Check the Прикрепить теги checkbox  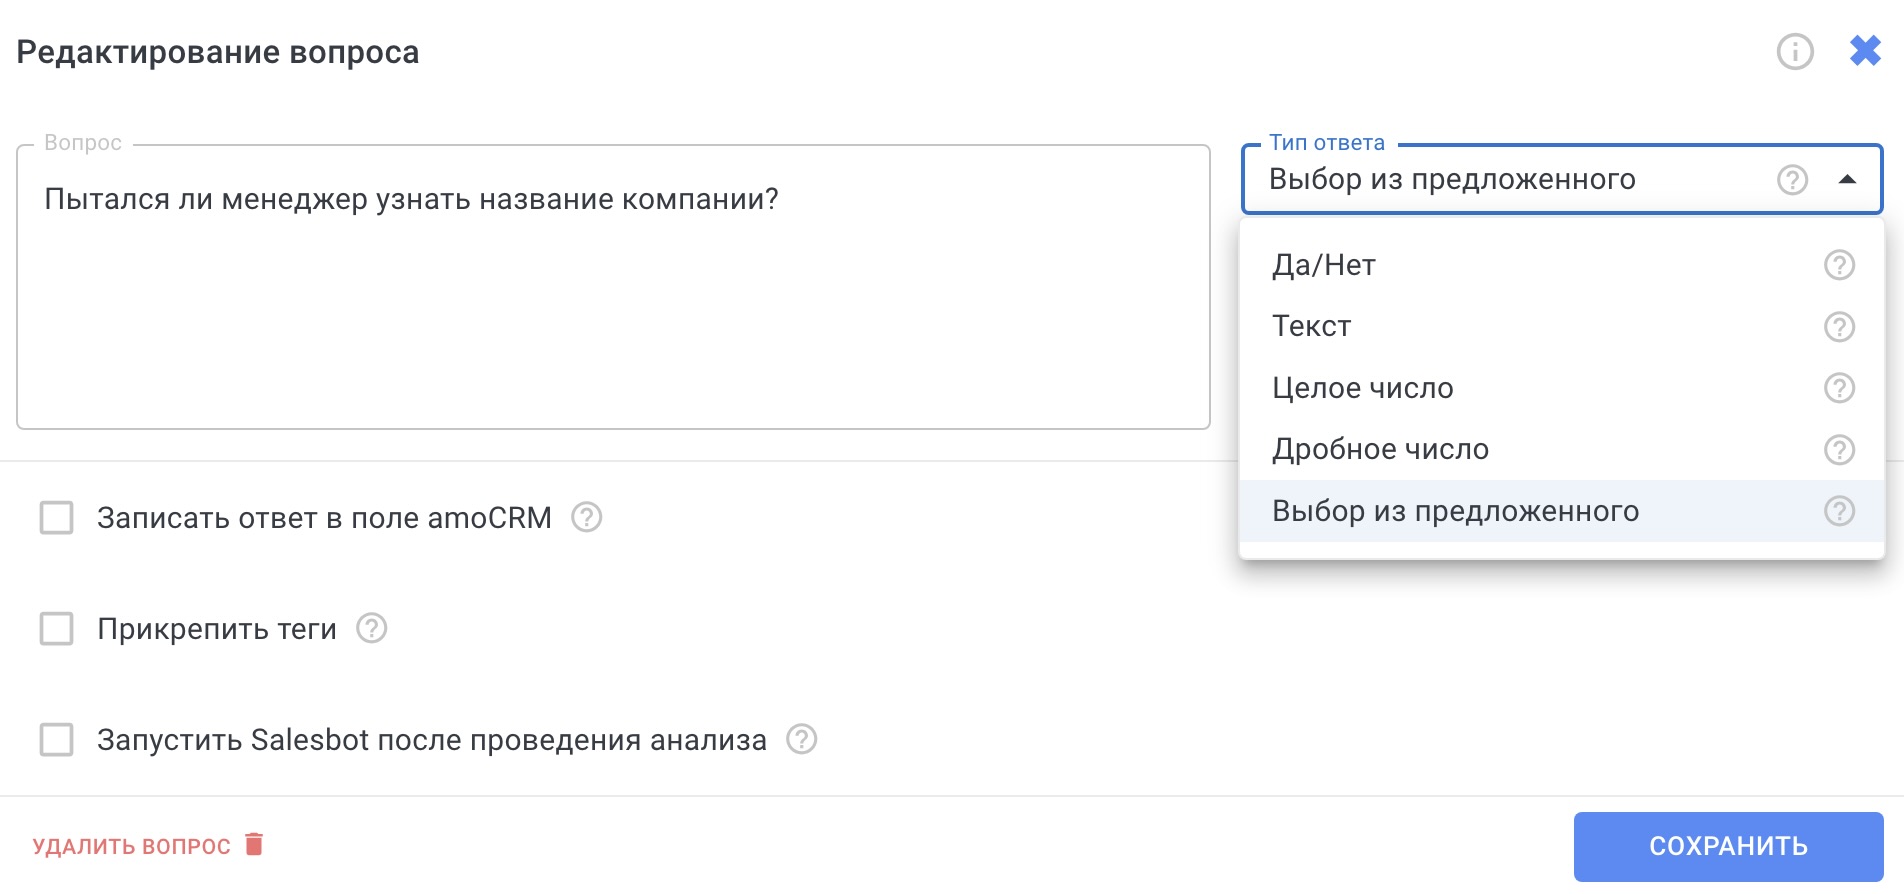tap(56, 629)
